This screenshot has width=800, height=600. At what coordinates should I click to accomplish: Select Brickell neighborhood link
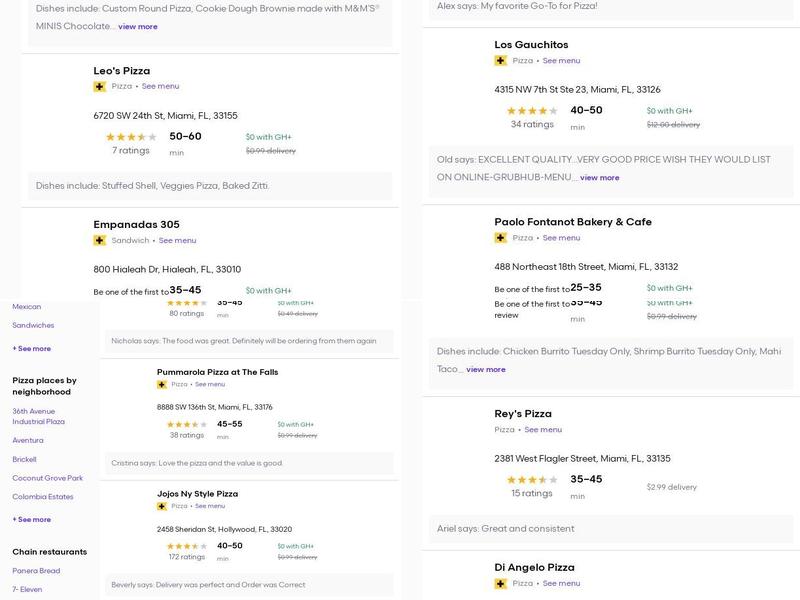[x=24, y=460]
